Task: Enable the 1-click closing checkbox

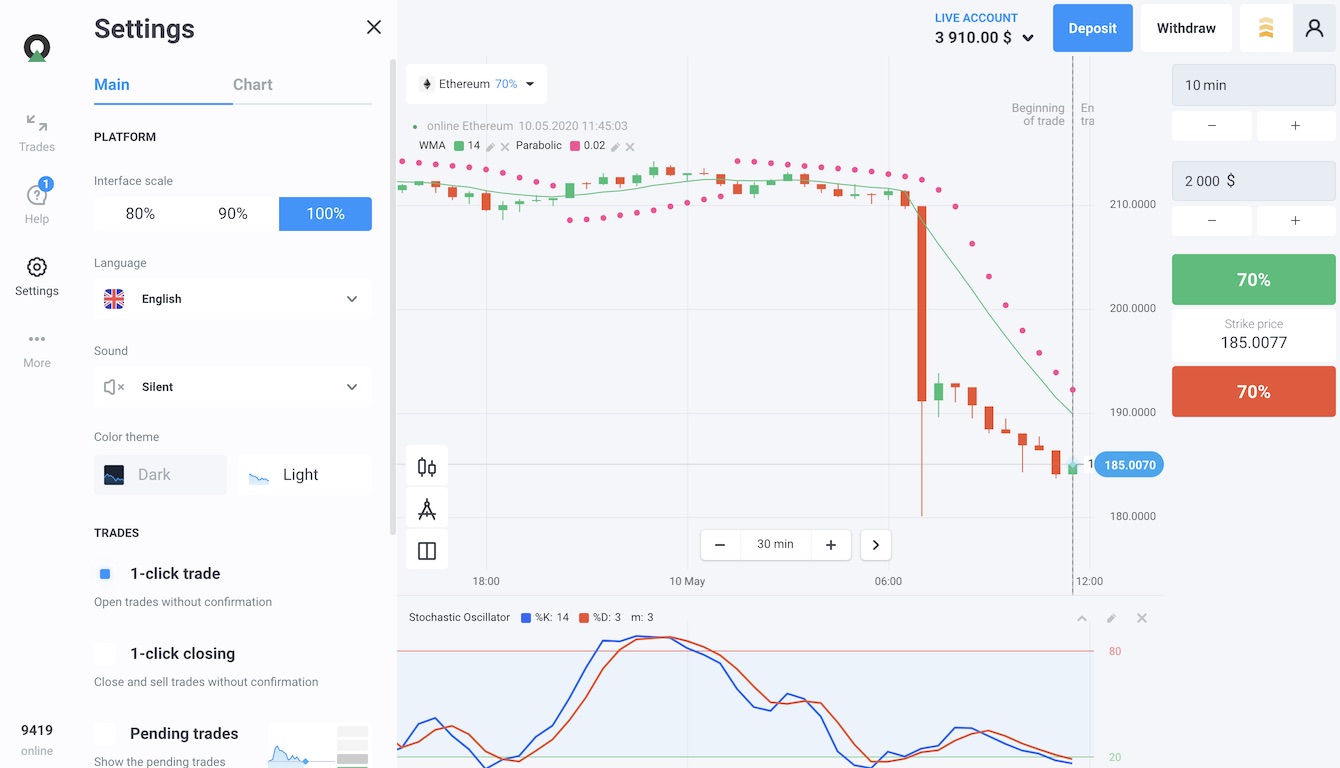Action: [105, 654]
